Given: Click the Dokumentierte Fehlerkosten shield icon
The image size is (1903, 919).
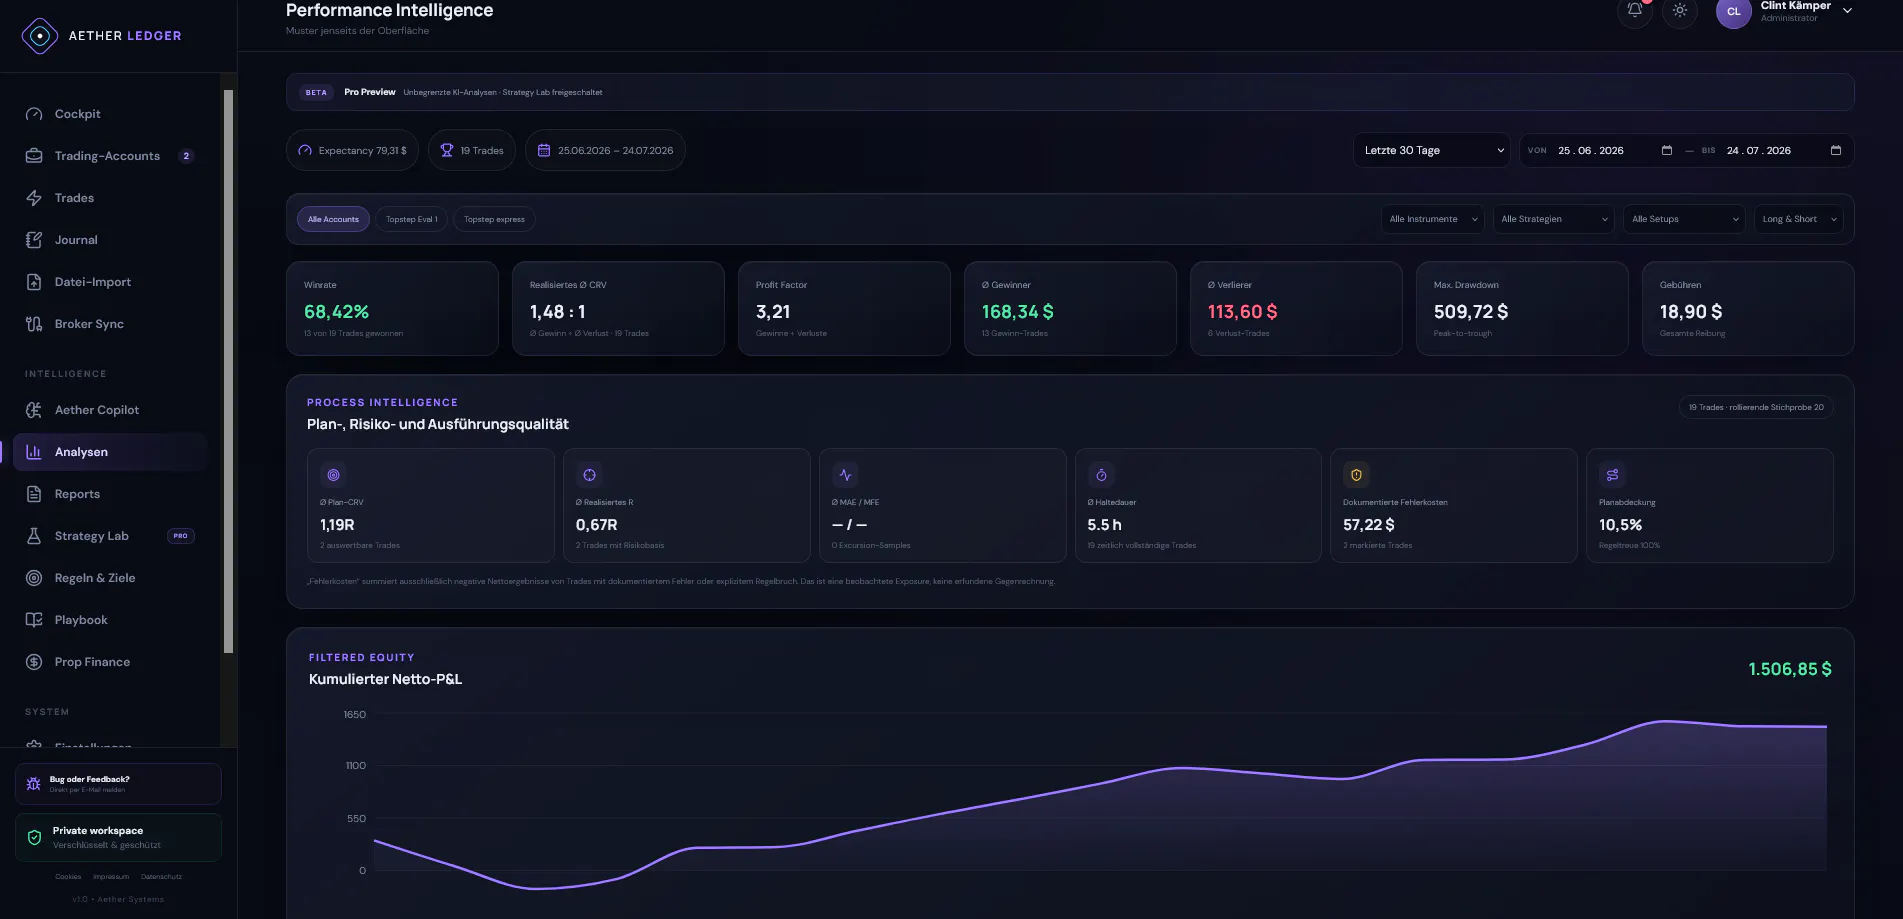Looking at the screenshot, I should click(x=1357, y=475).
